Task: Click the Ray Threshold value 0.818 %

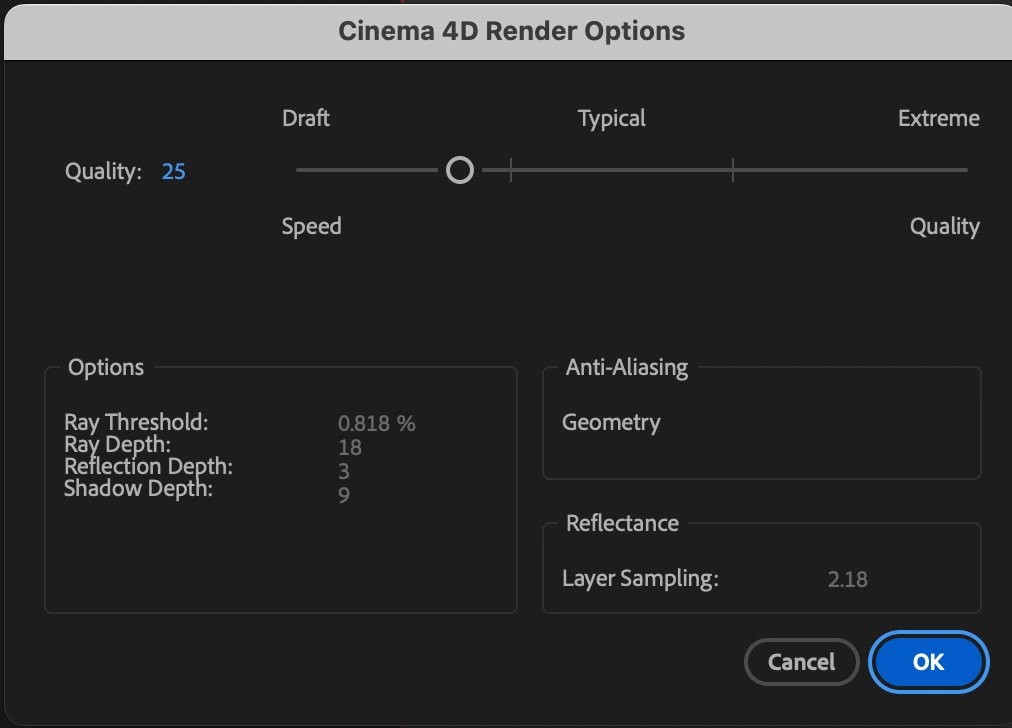Action: (377, 423)
